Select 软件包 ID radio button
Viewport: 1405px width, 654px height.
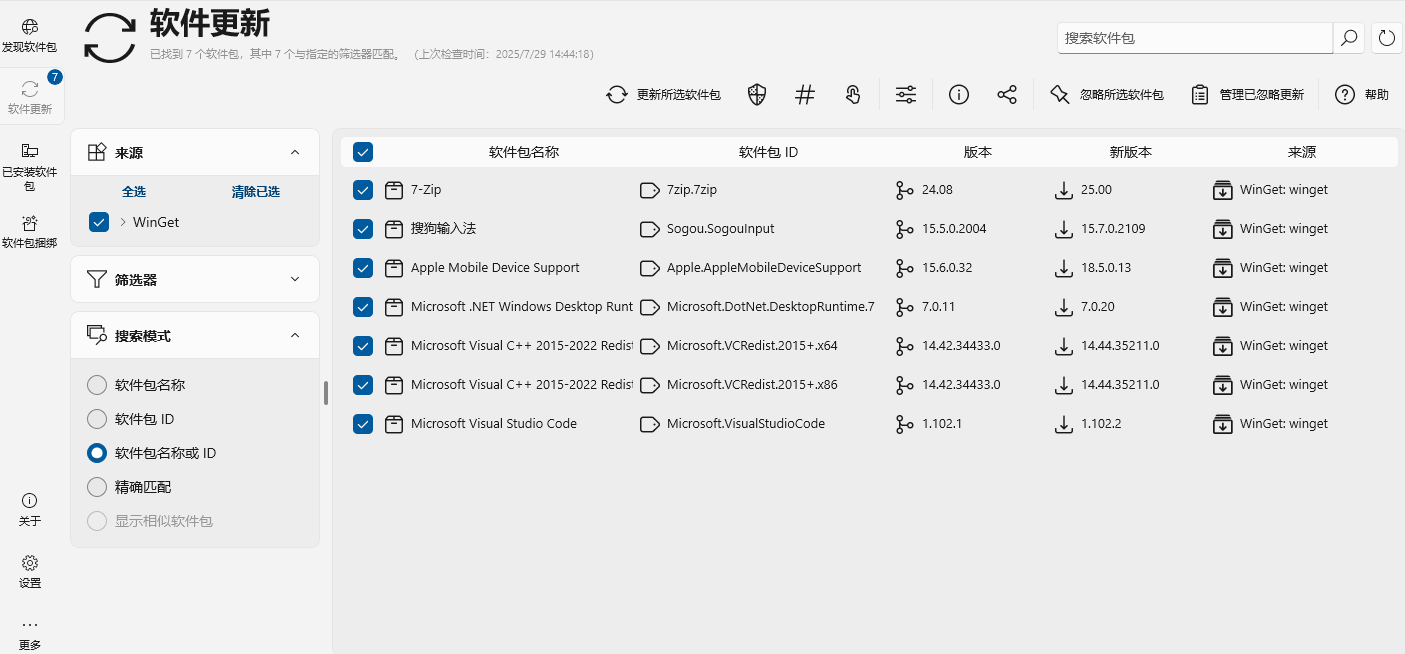97,419
